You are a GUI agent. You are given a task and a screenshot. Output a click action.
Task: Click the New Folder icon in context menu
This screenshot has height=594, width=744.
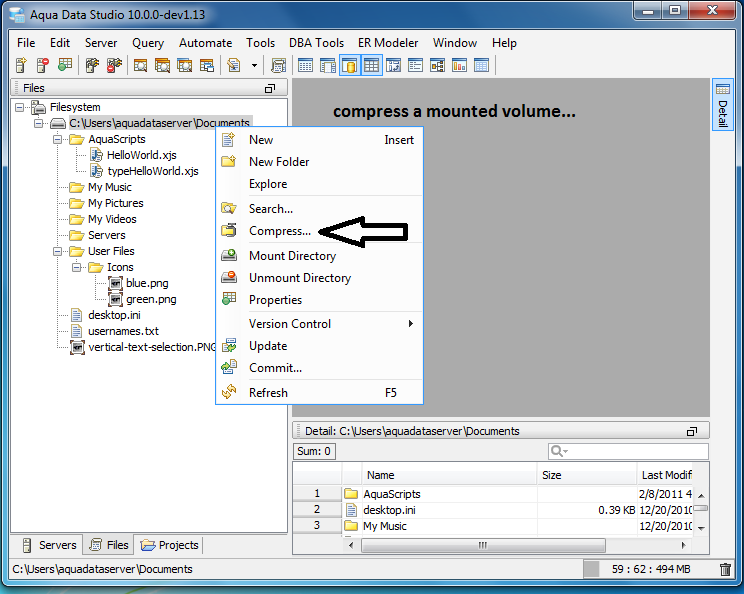[x=229, y=161]
